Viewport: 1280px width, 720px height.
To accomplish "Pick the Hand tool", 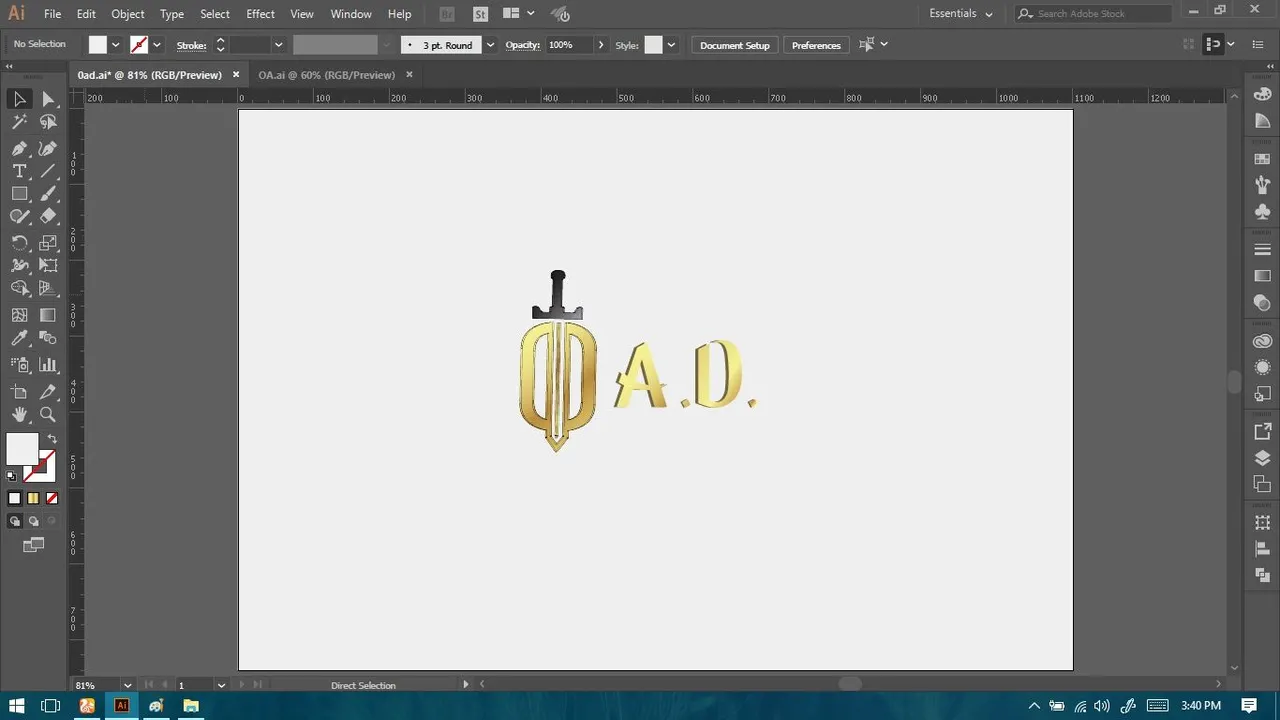I will coord(19,415).
